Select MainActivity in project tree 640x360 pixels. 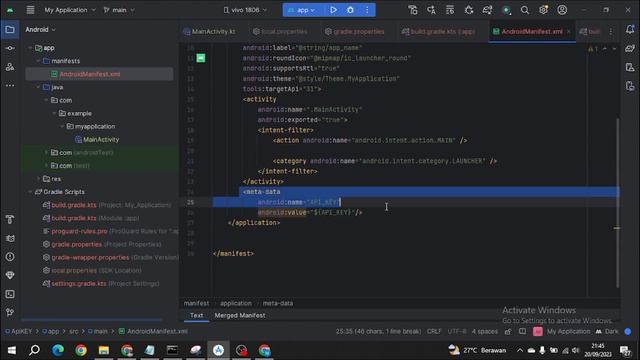101,140
